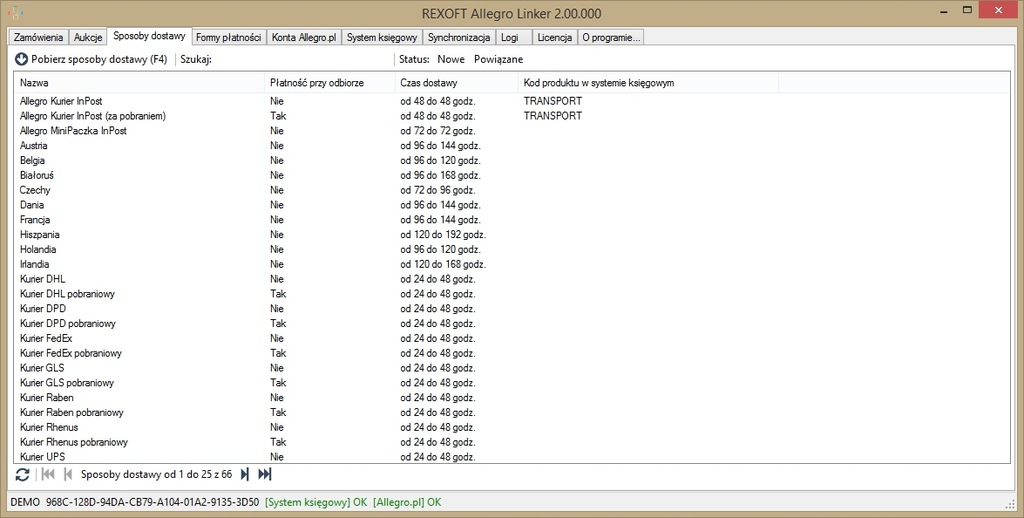Select the Belgia delivery row
The image size is (1024, 518).
pos(512,160)
